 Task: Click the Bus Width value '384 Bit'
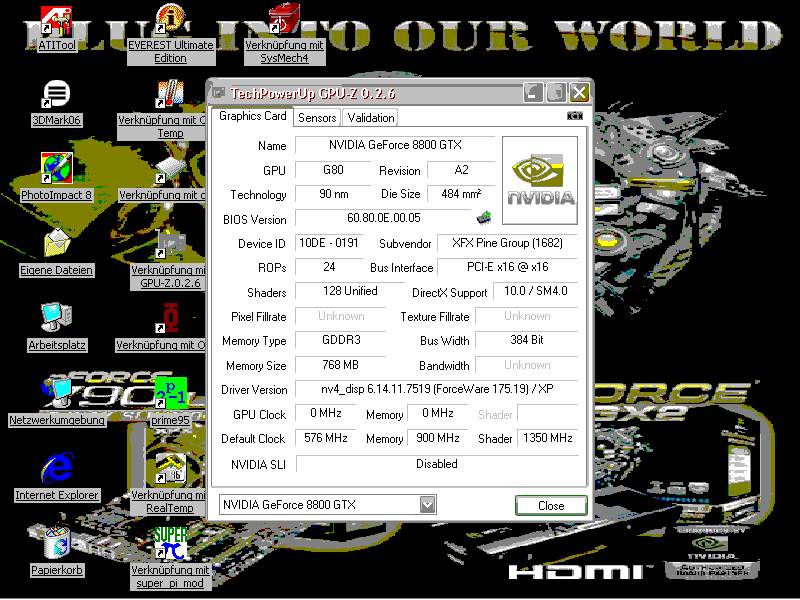pyautogui.click(x=527, y=340)
